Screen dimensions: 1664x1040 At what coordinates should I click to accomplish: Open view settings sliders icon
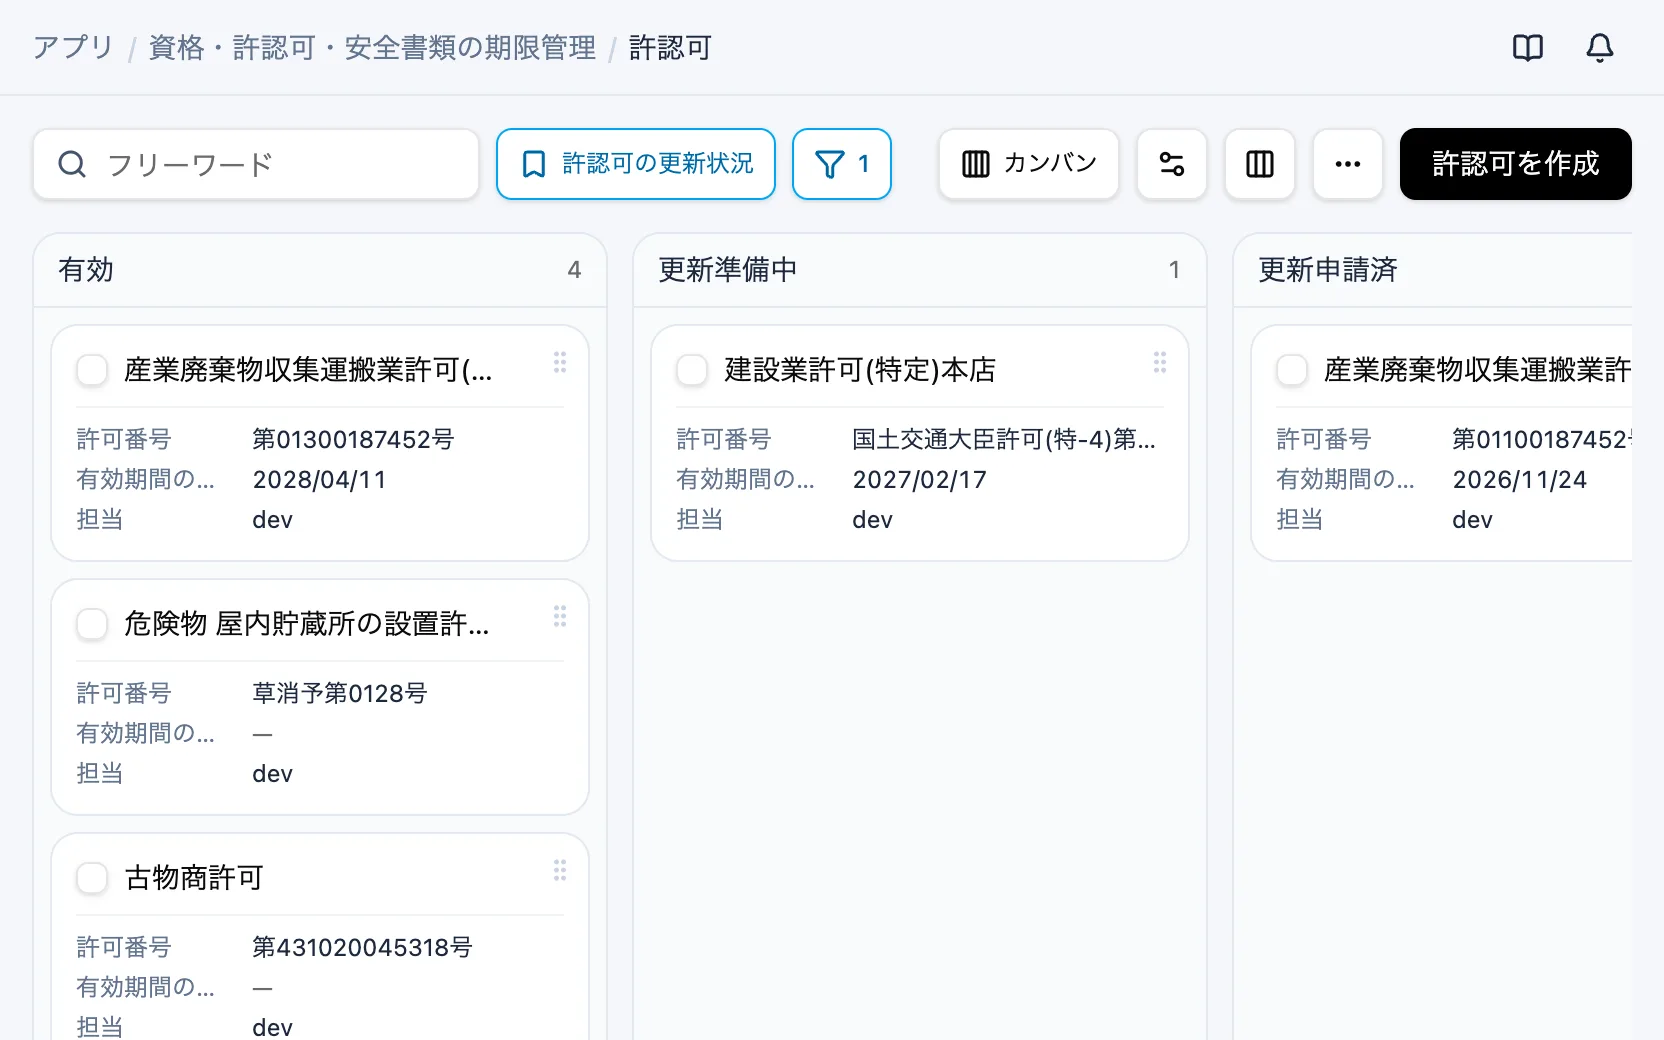coord(1172,164)
